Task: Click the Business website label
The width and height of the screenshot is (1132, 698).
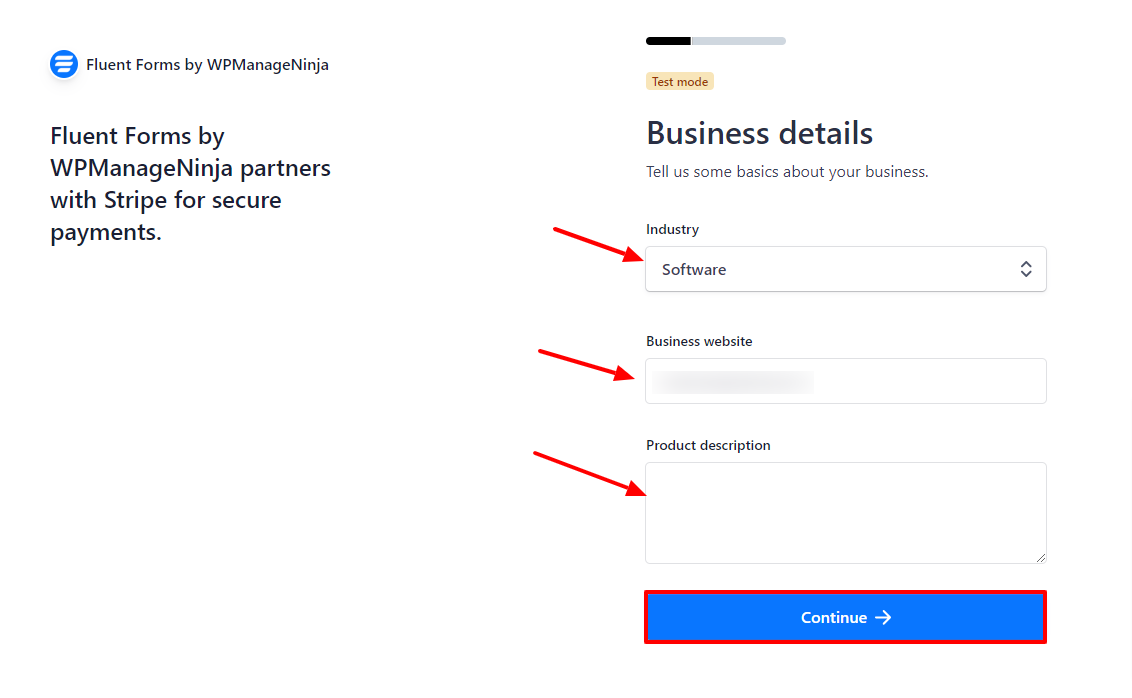Action: click(699, 341)
